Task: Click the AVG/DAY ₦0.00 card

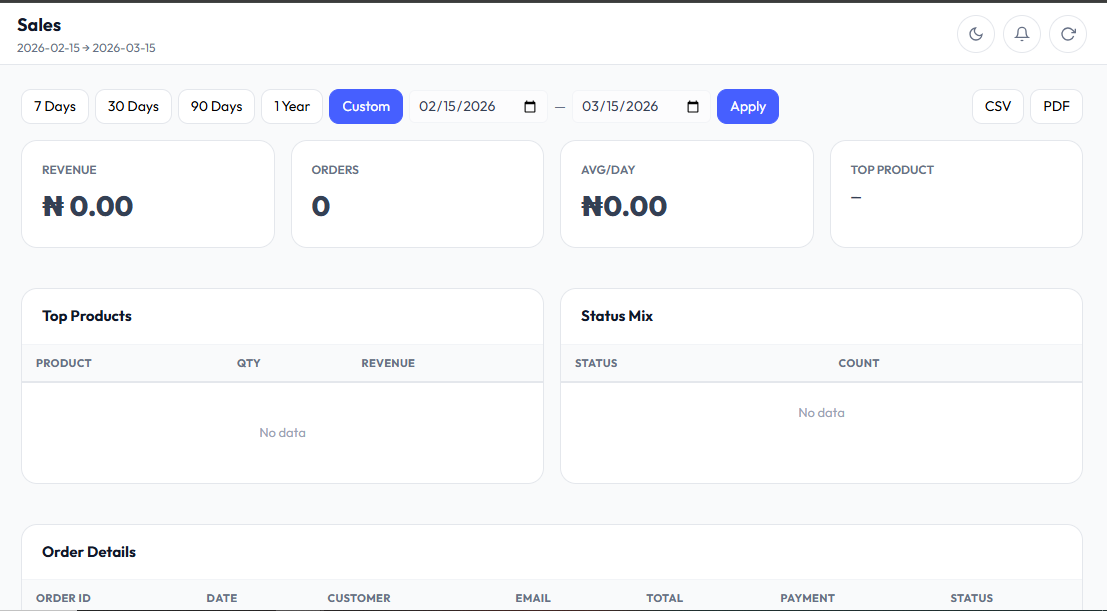Action: click(x=687, y=194)
